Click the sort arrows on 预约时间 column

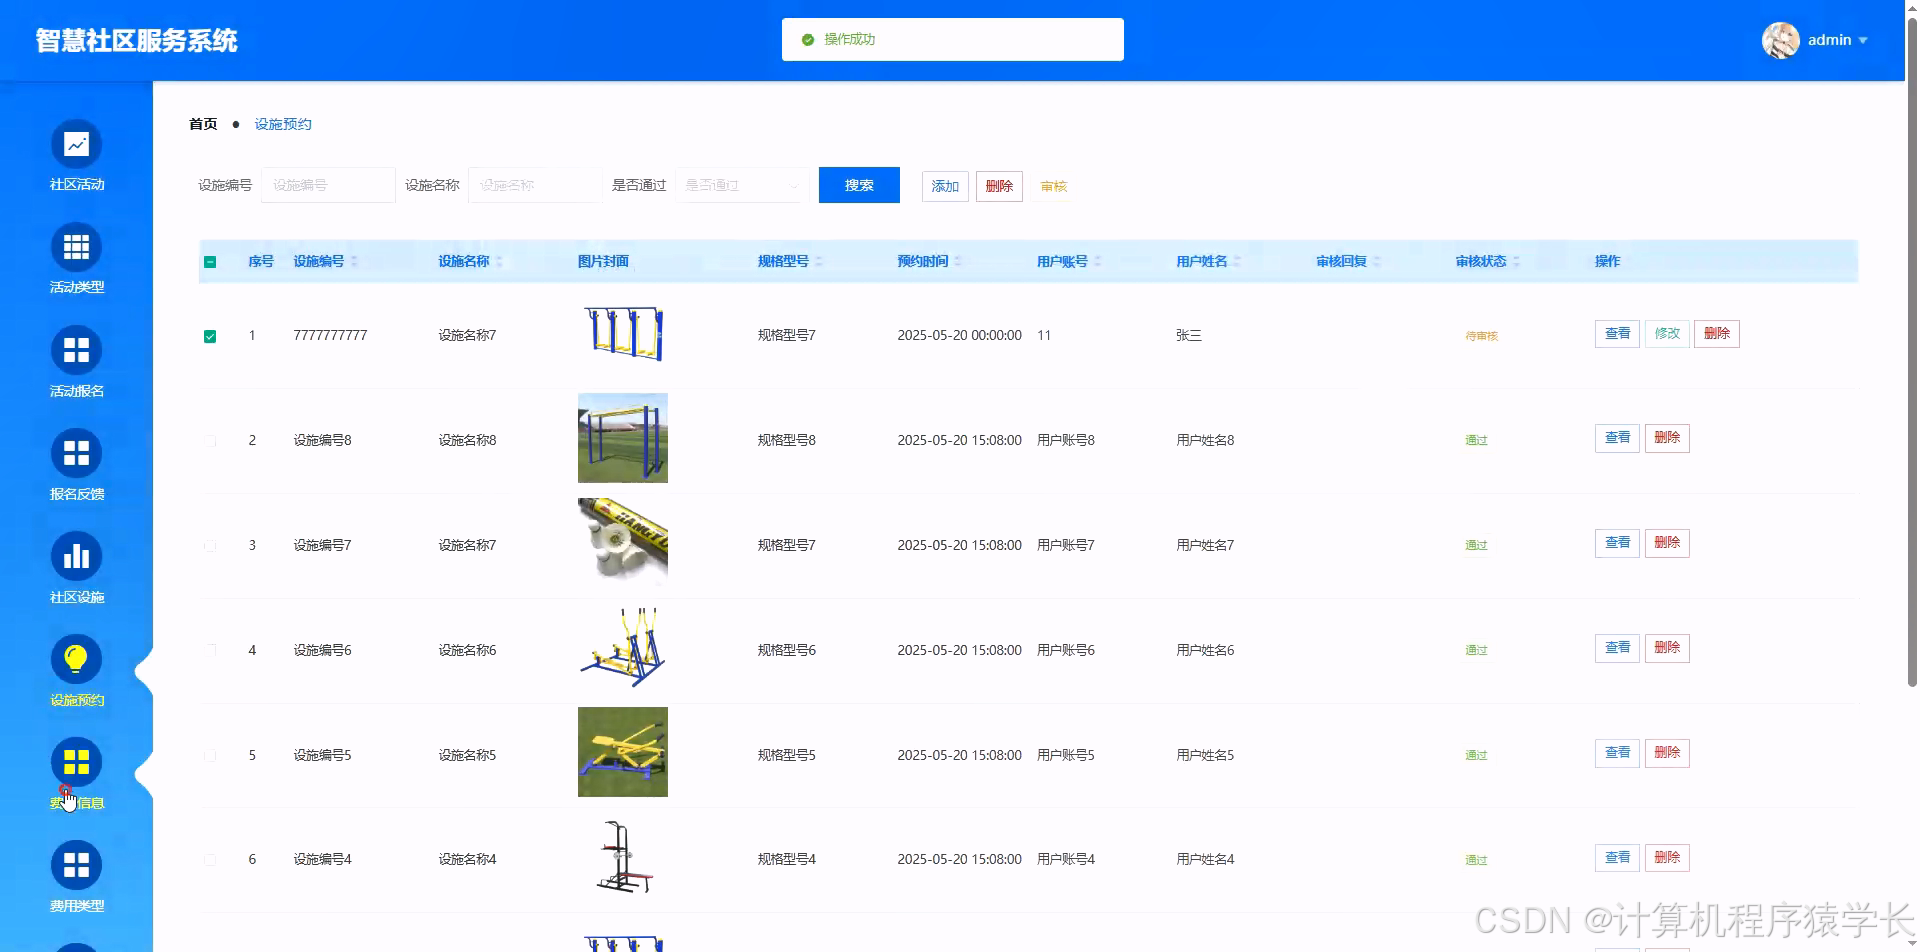959,261
